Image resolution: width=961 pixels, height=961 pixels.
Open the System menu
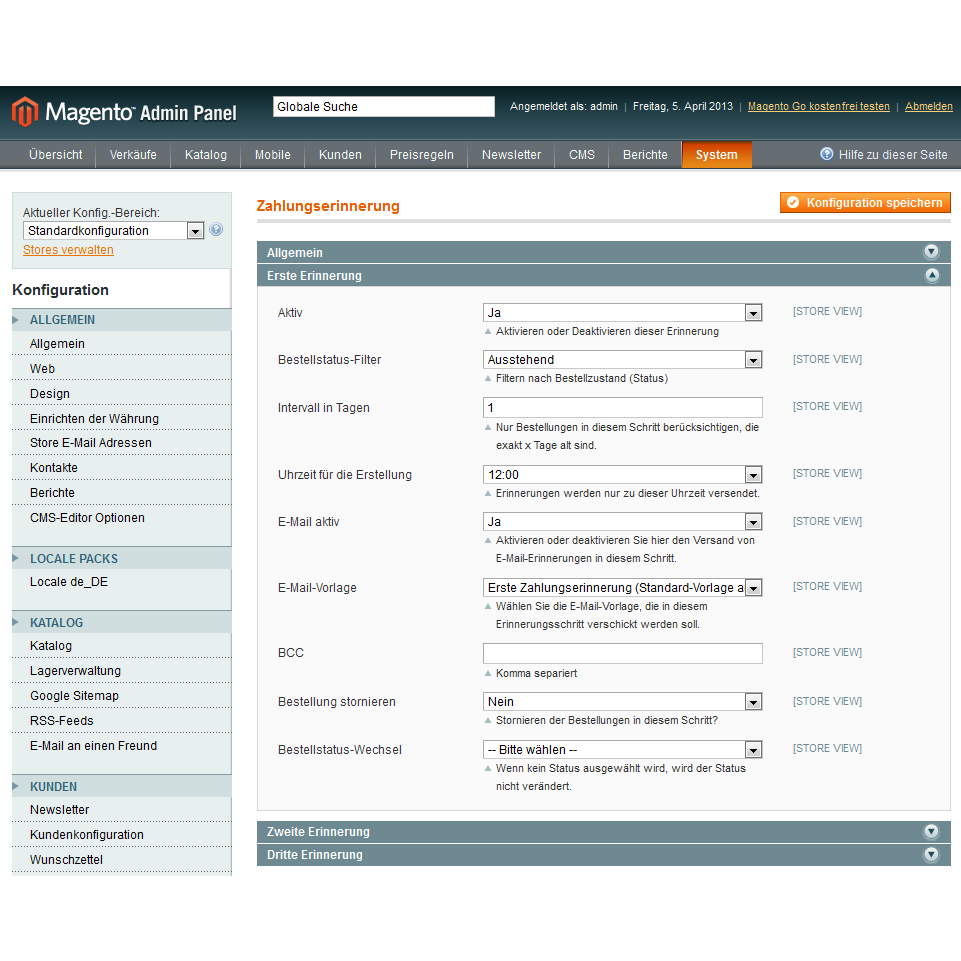pyautogui.click(x=716, y=154)
